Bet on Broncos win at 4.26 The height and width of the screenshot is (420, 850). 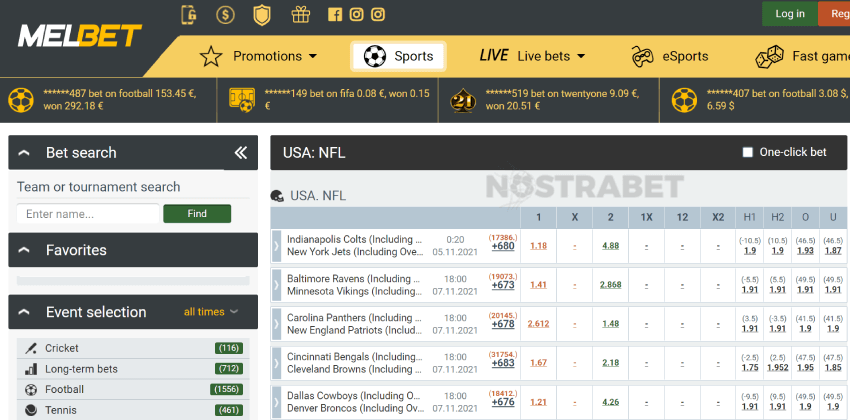point(610,402)
